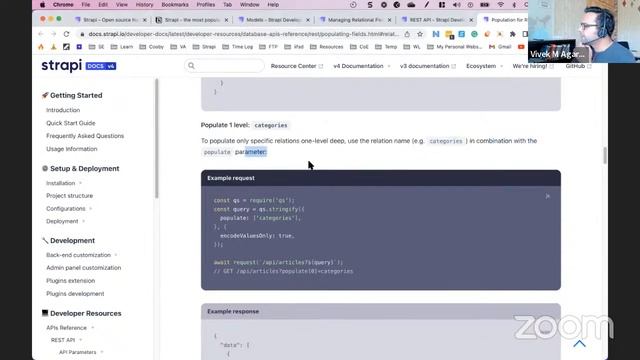Click the blue N extension icon
The height and width of the screenshot is (360, 640).
(436, 34)
